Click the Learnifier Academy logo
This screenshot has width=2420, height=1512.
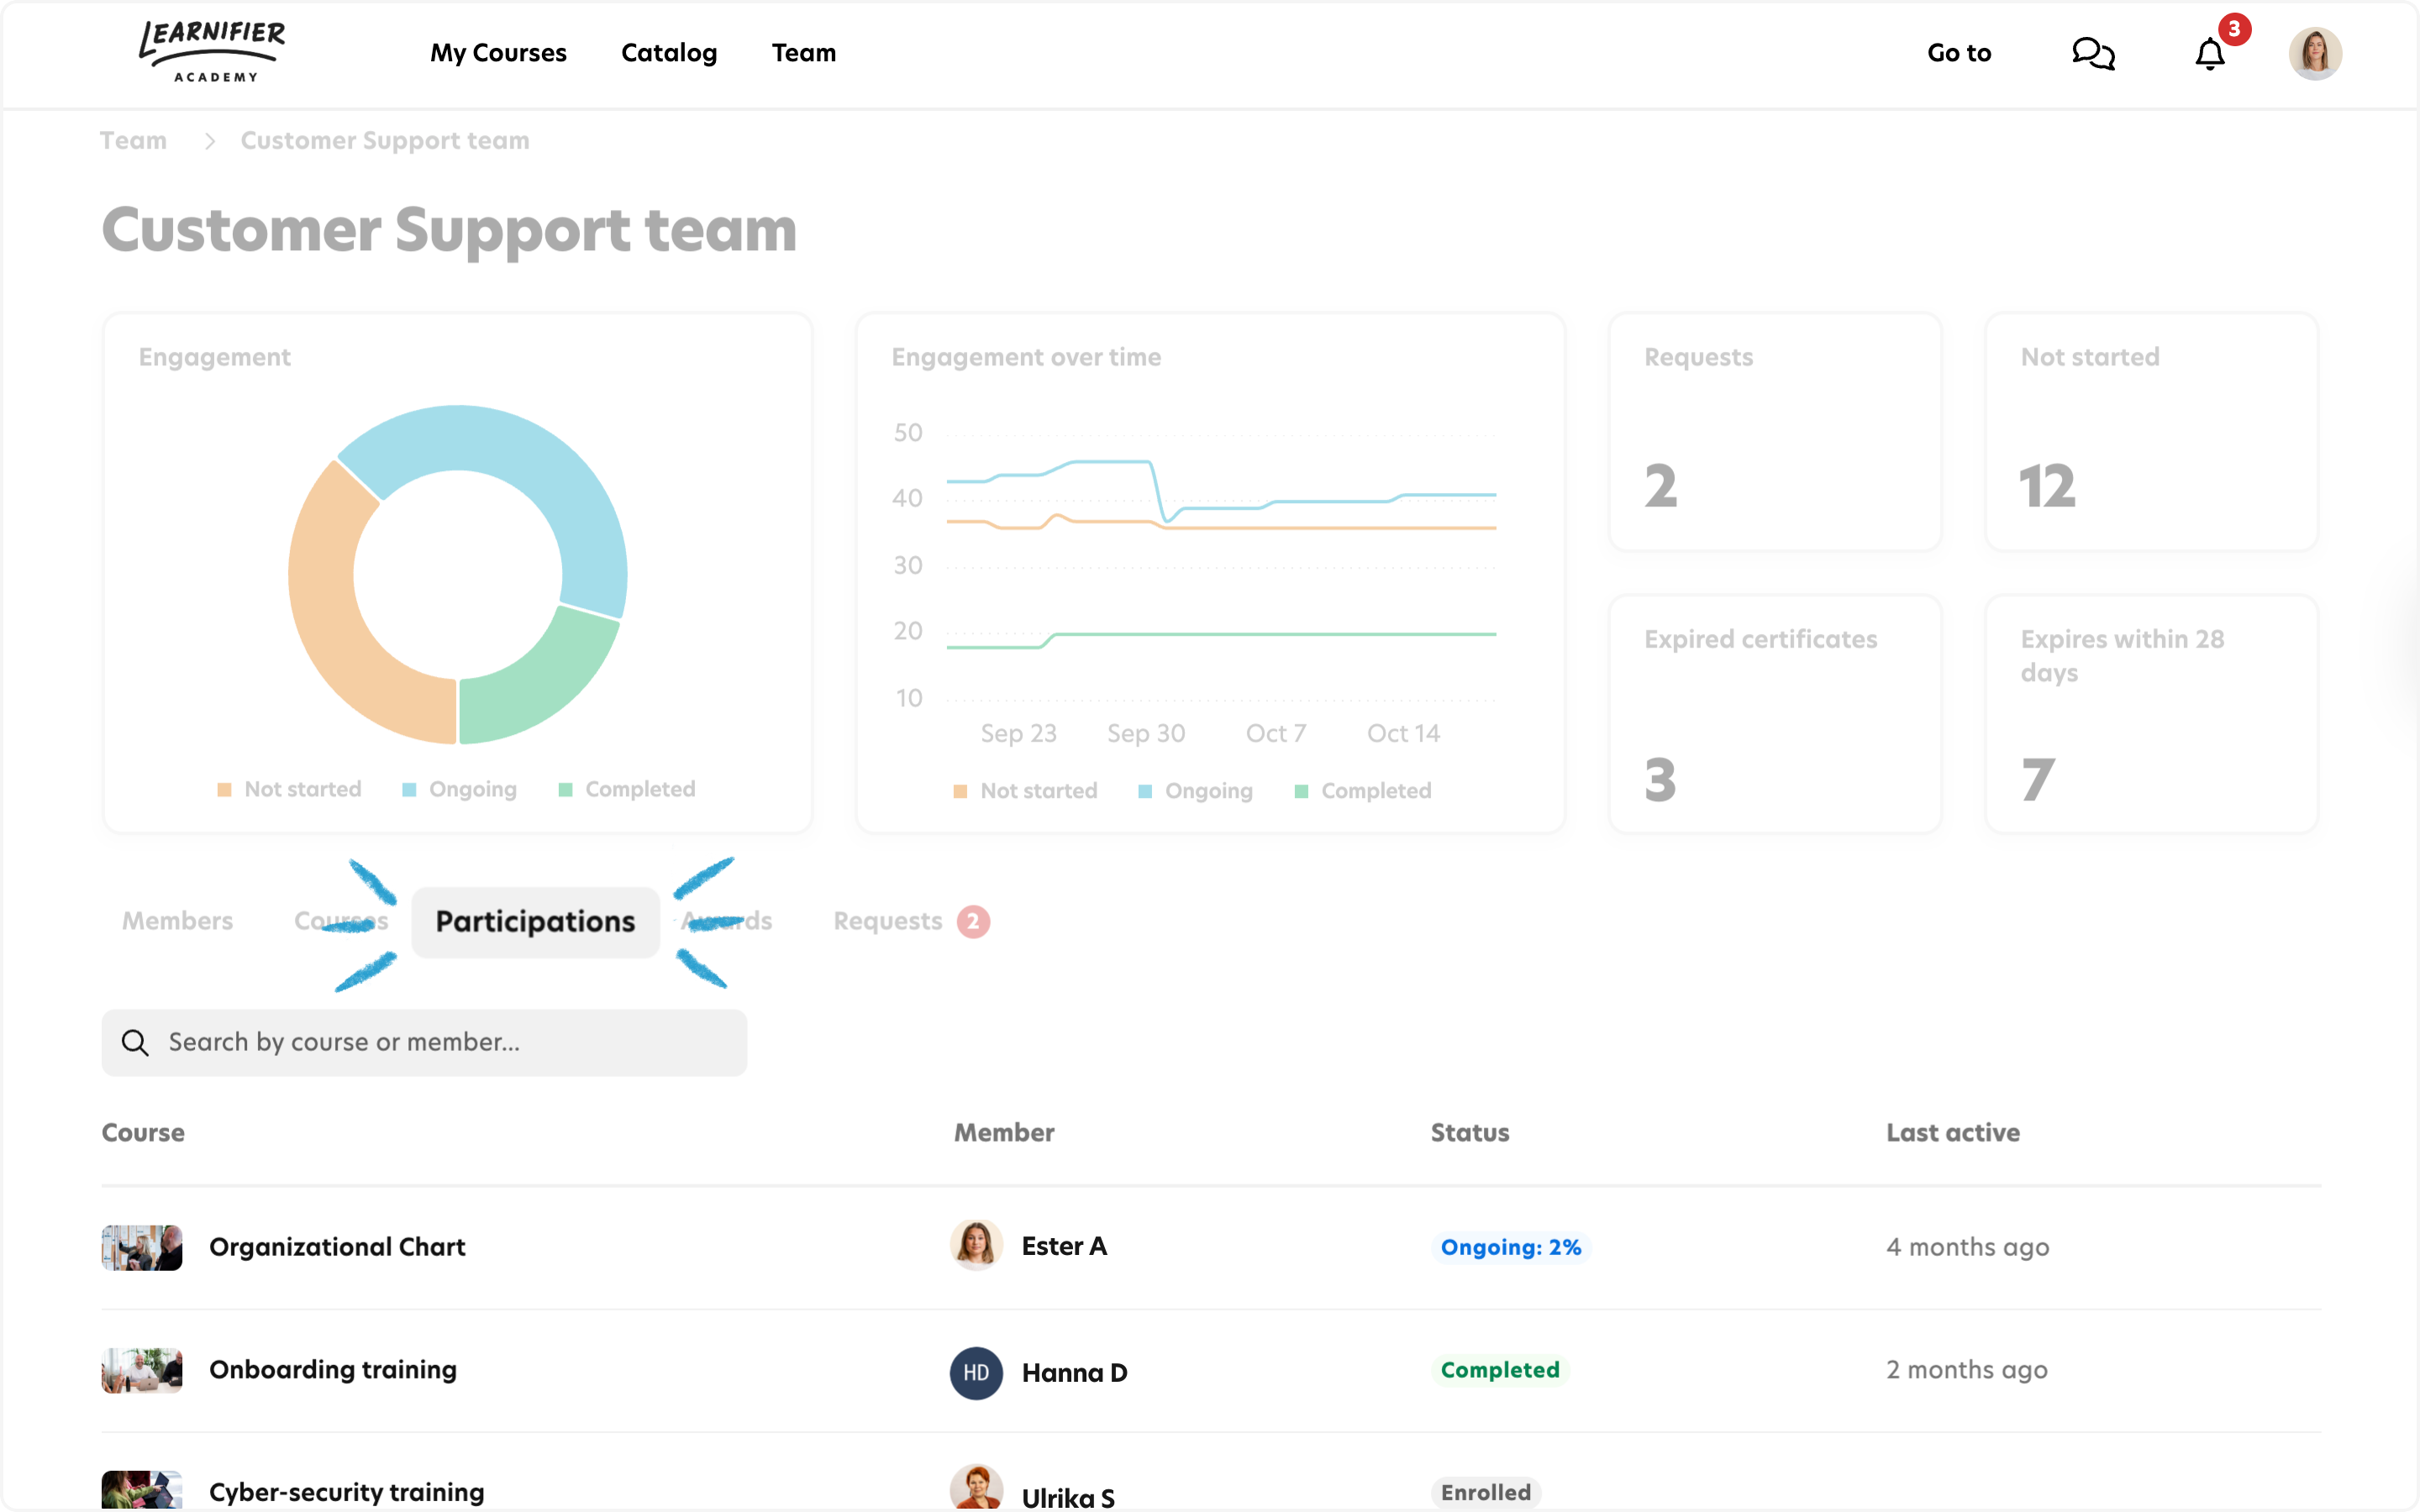coord(212,52)
